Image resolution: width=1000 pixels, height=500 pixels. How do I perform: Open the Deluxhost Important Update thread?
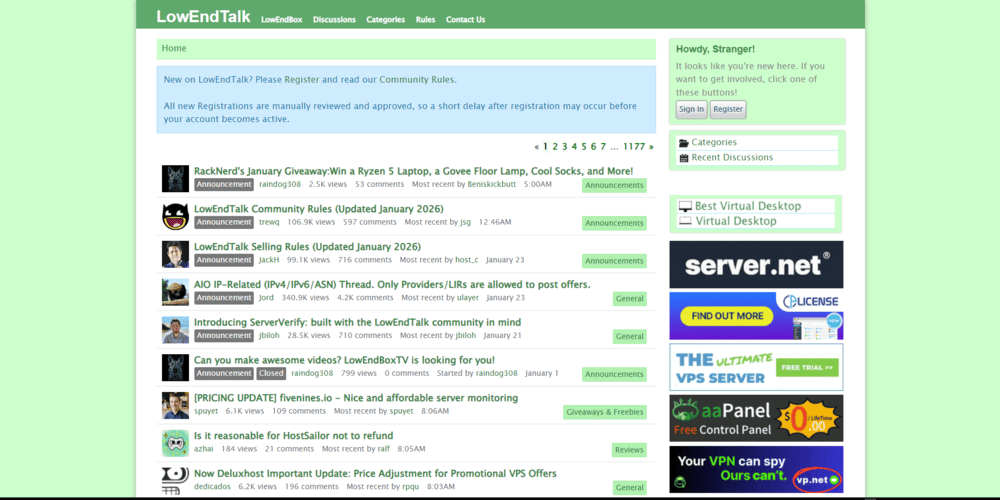click(375, 473)
